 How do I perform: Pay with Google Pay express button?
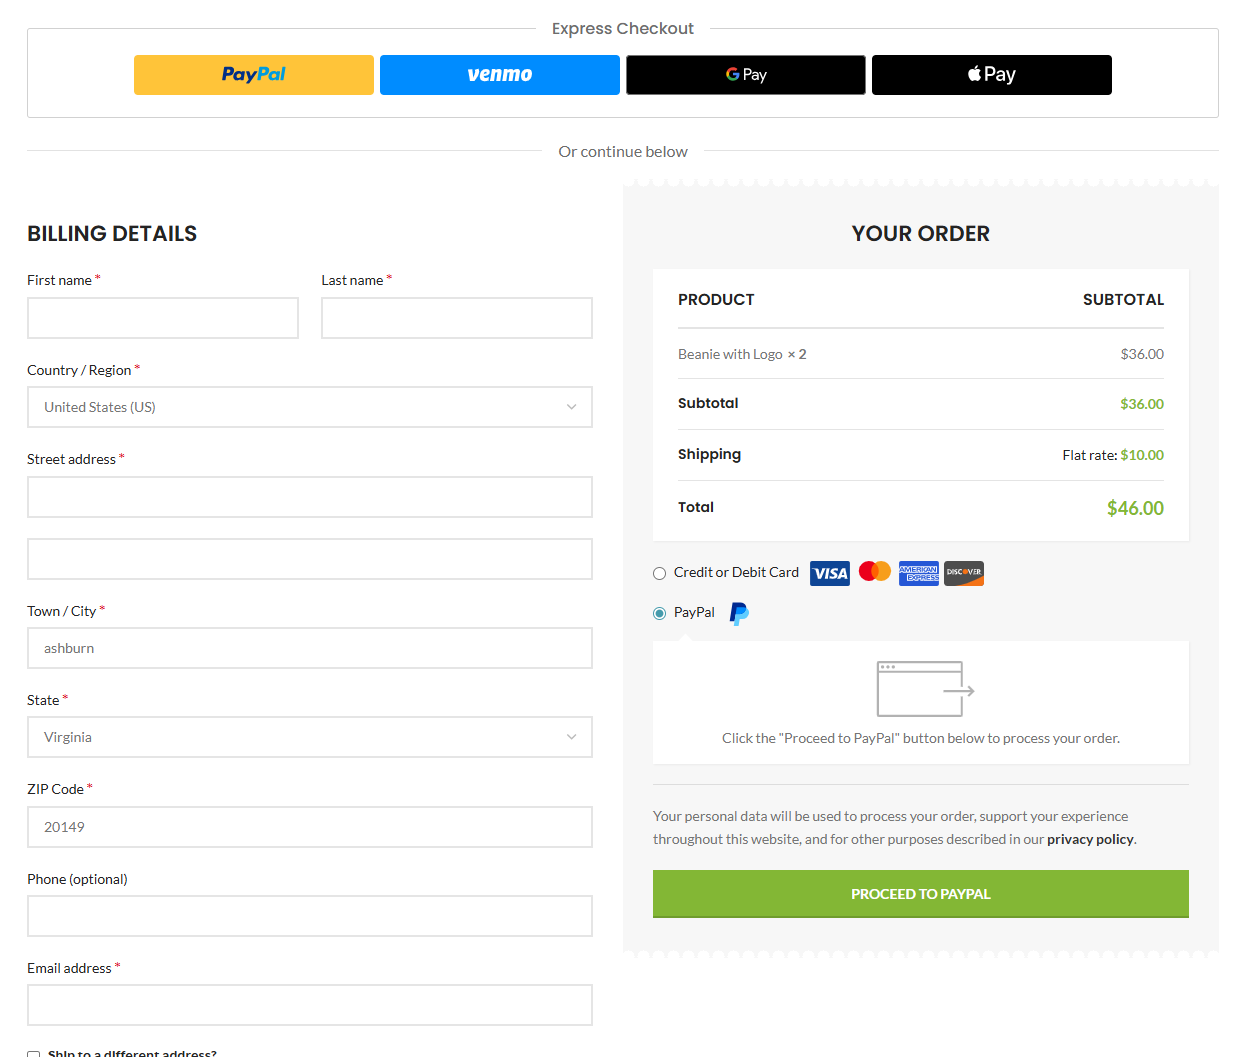(x=745, y=75)
